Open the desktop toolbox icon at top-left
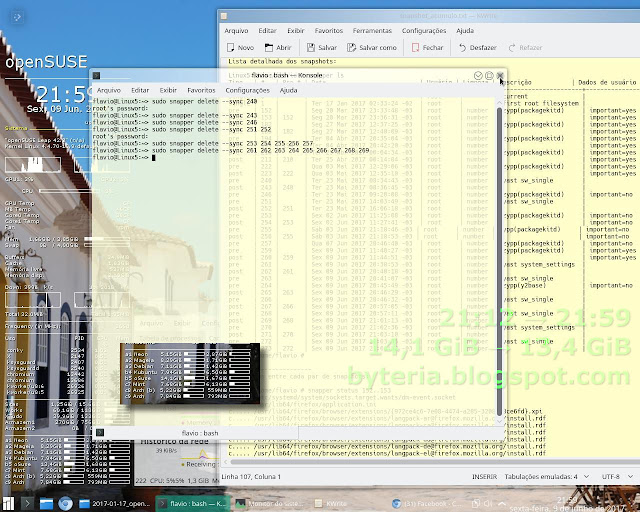 point(17,17)
